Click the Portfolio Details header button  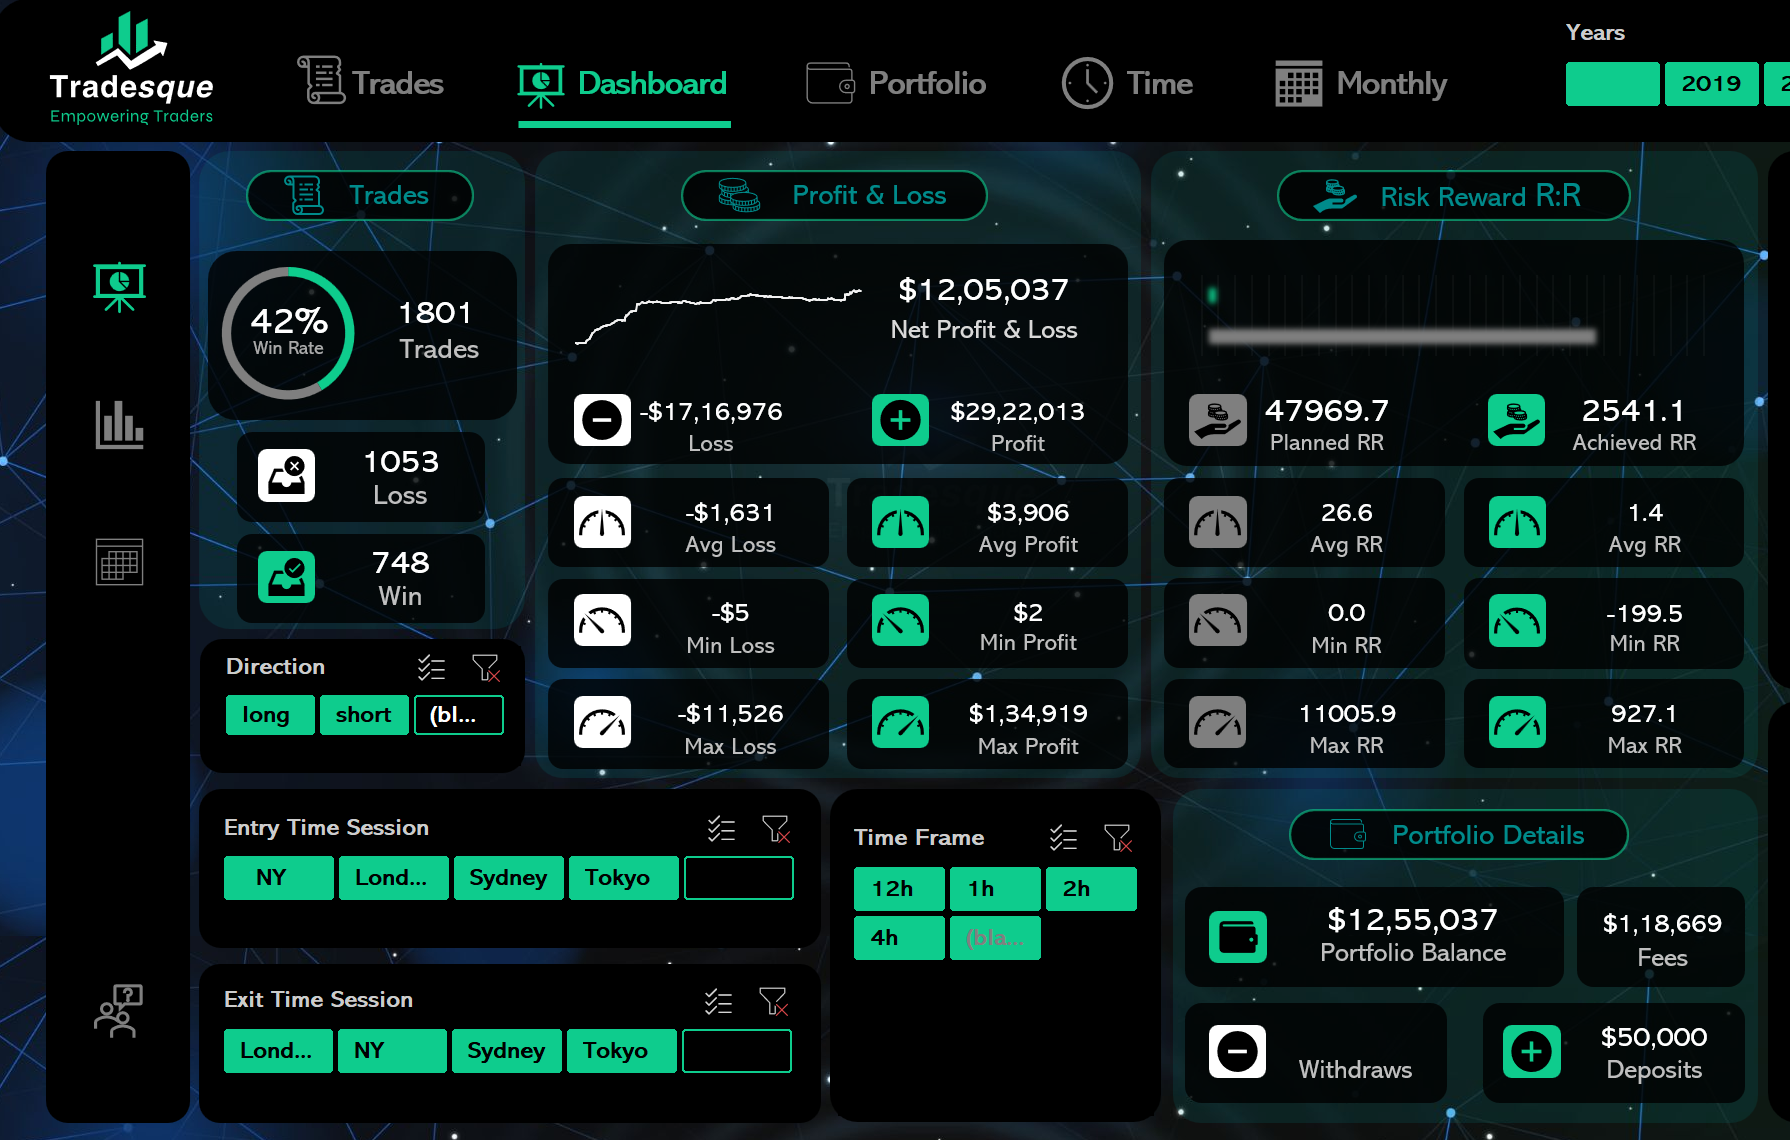tap(1459, 835)
